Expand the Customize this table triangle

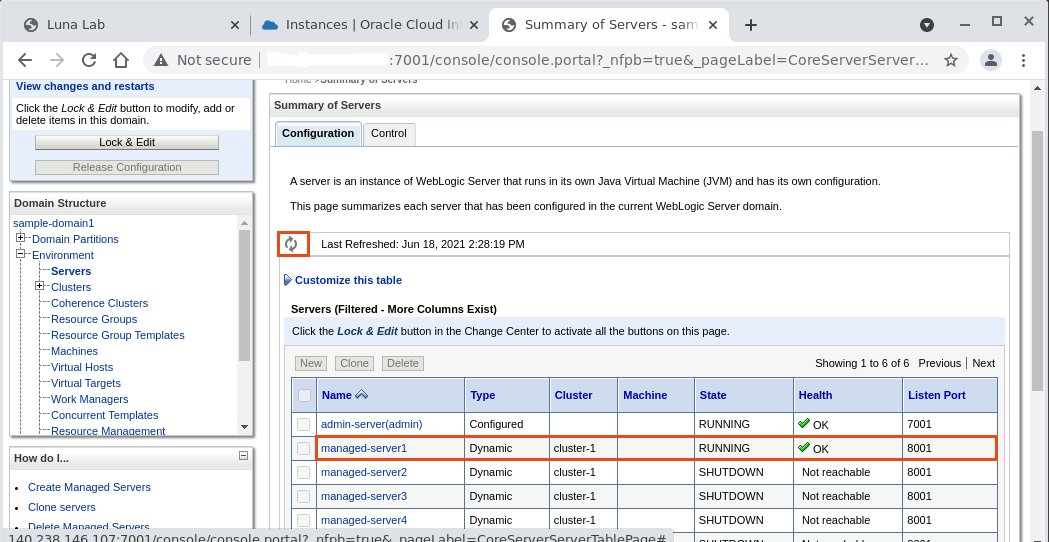tap(288, 280)
